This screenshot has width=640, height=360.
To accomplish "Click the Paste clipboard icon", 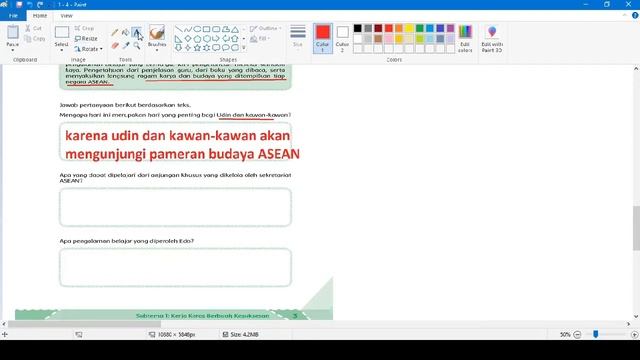I will 13,32.
